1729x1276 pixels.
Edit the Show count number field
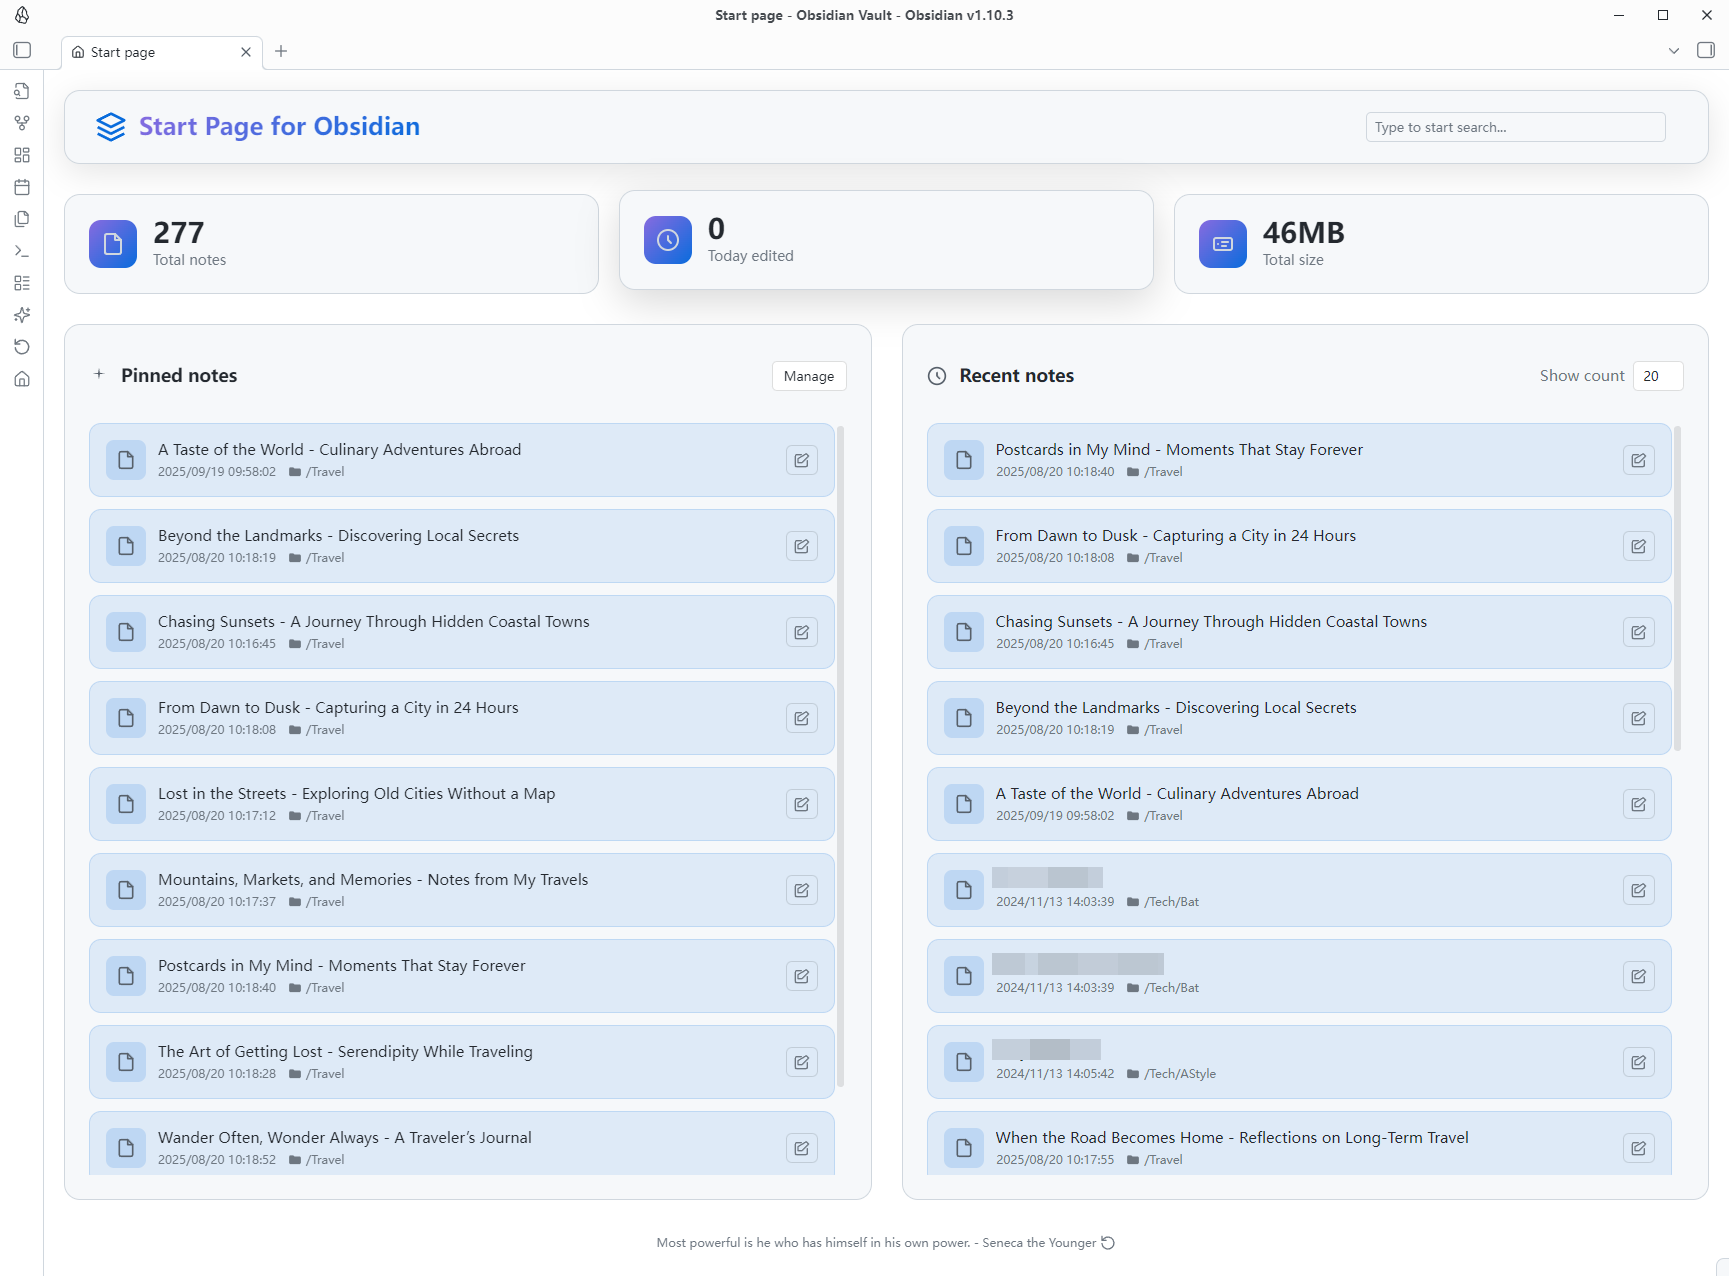pyautogui.click(x=1658, y=376)
